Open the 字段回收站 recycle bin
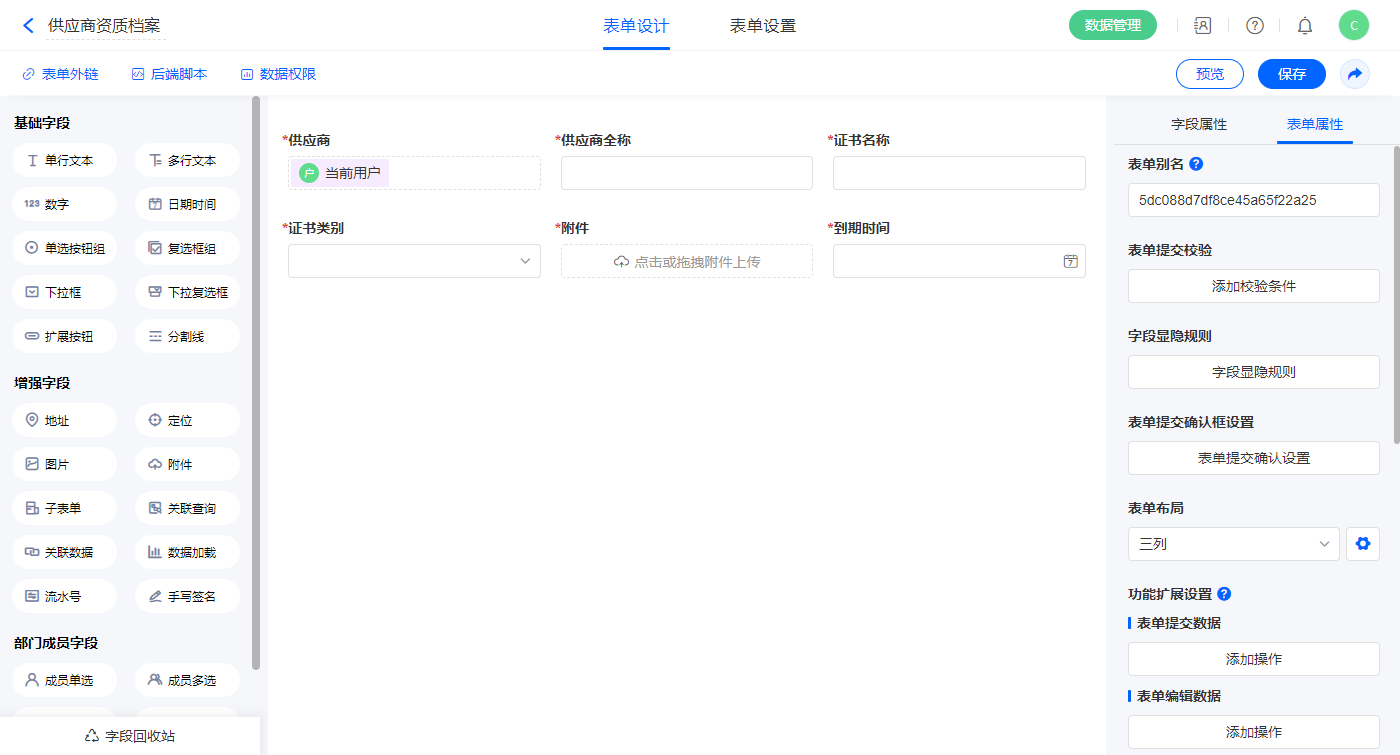The height and width of the screenshot is (755, 1400). (130, 735)
